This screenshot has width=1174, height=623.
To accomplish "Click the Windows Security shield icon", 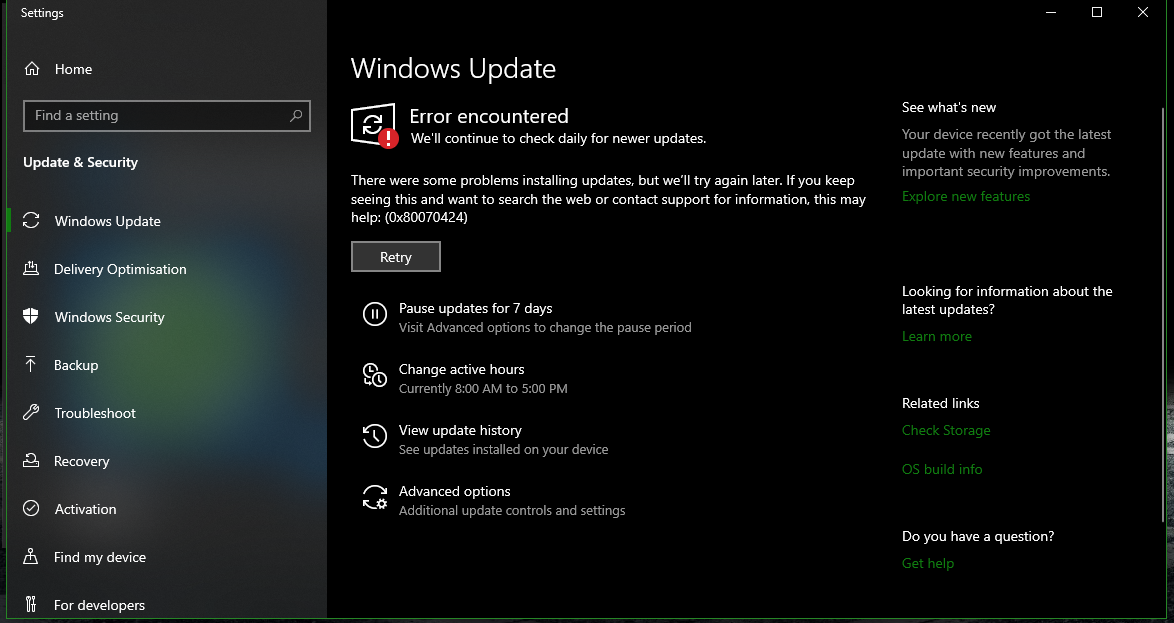I will (31, 317).
